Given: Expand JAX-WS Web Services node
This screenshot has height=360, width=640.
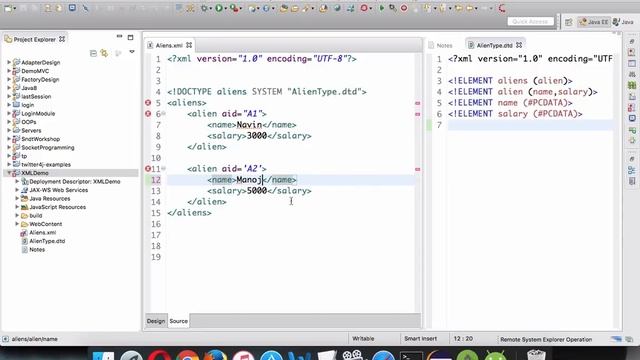Looking at the screenshot, I should (x=17, y=190).
